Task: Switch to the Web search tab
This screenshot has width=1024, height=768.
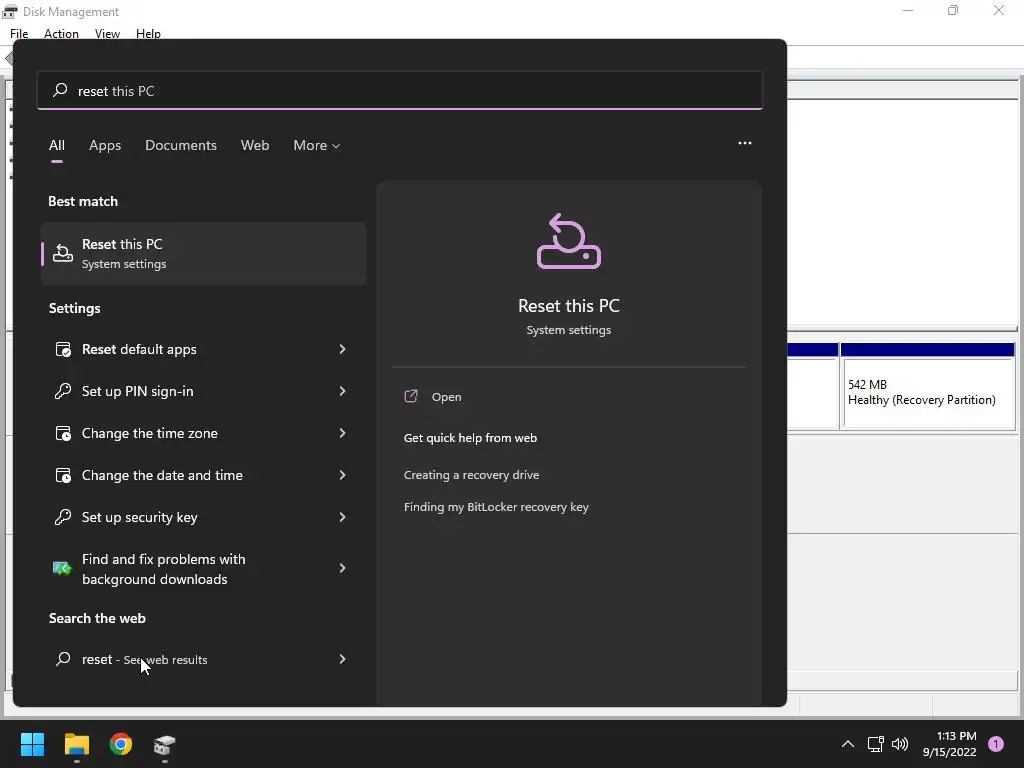Action: (255, 145)
